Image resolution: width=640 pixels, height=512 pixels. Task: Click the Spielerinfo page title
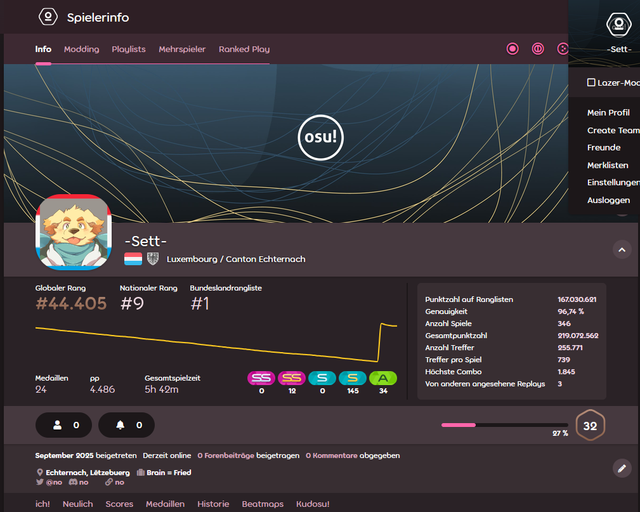point(98,18)
